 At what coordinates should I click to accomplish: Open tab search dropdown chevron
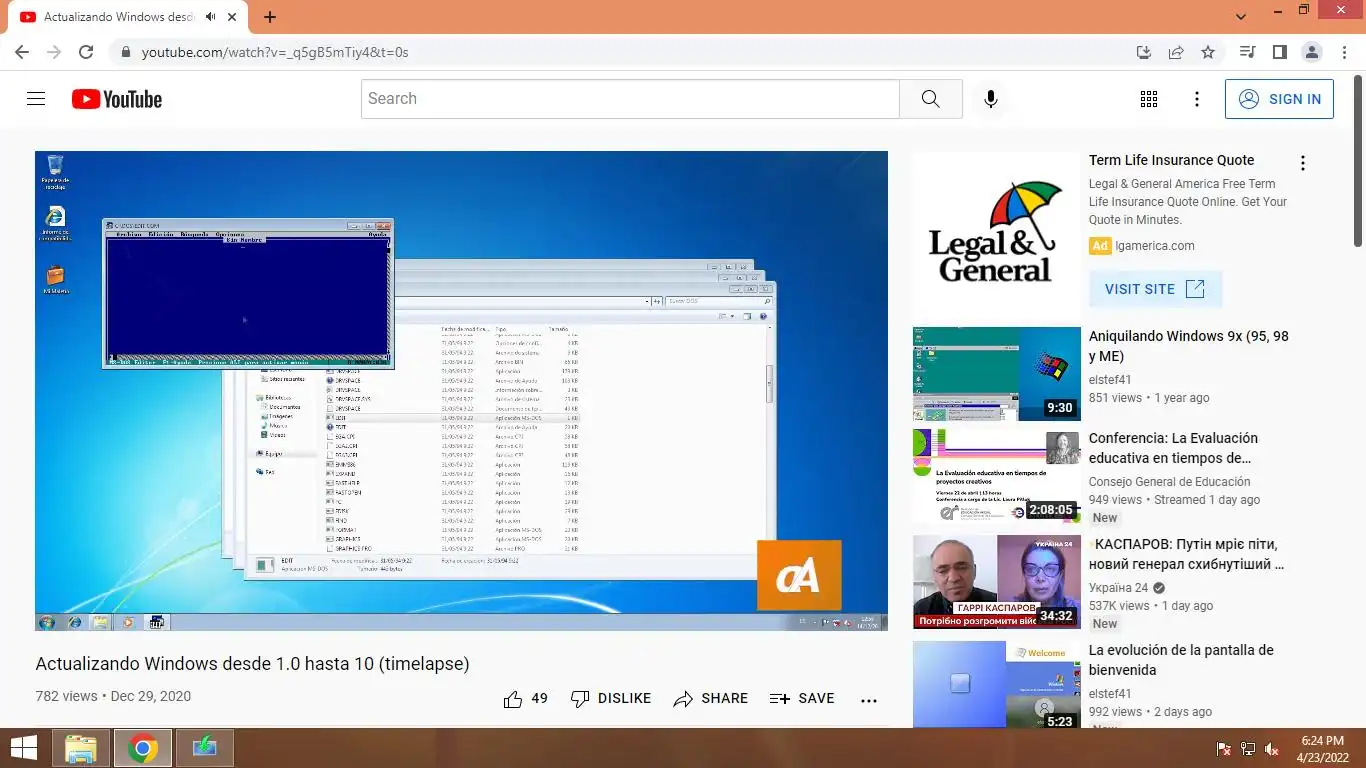[1241, 17]
